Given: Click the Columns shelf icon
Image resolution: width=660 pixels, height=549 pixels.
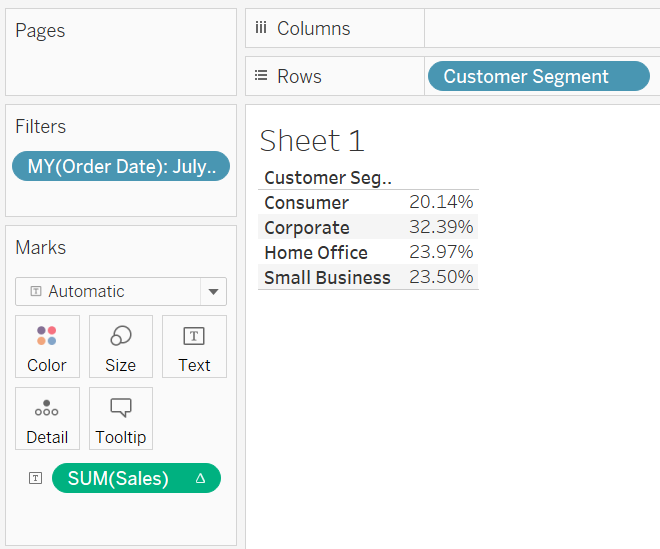Looking at the screenshot, I should [x=261, y=28].
